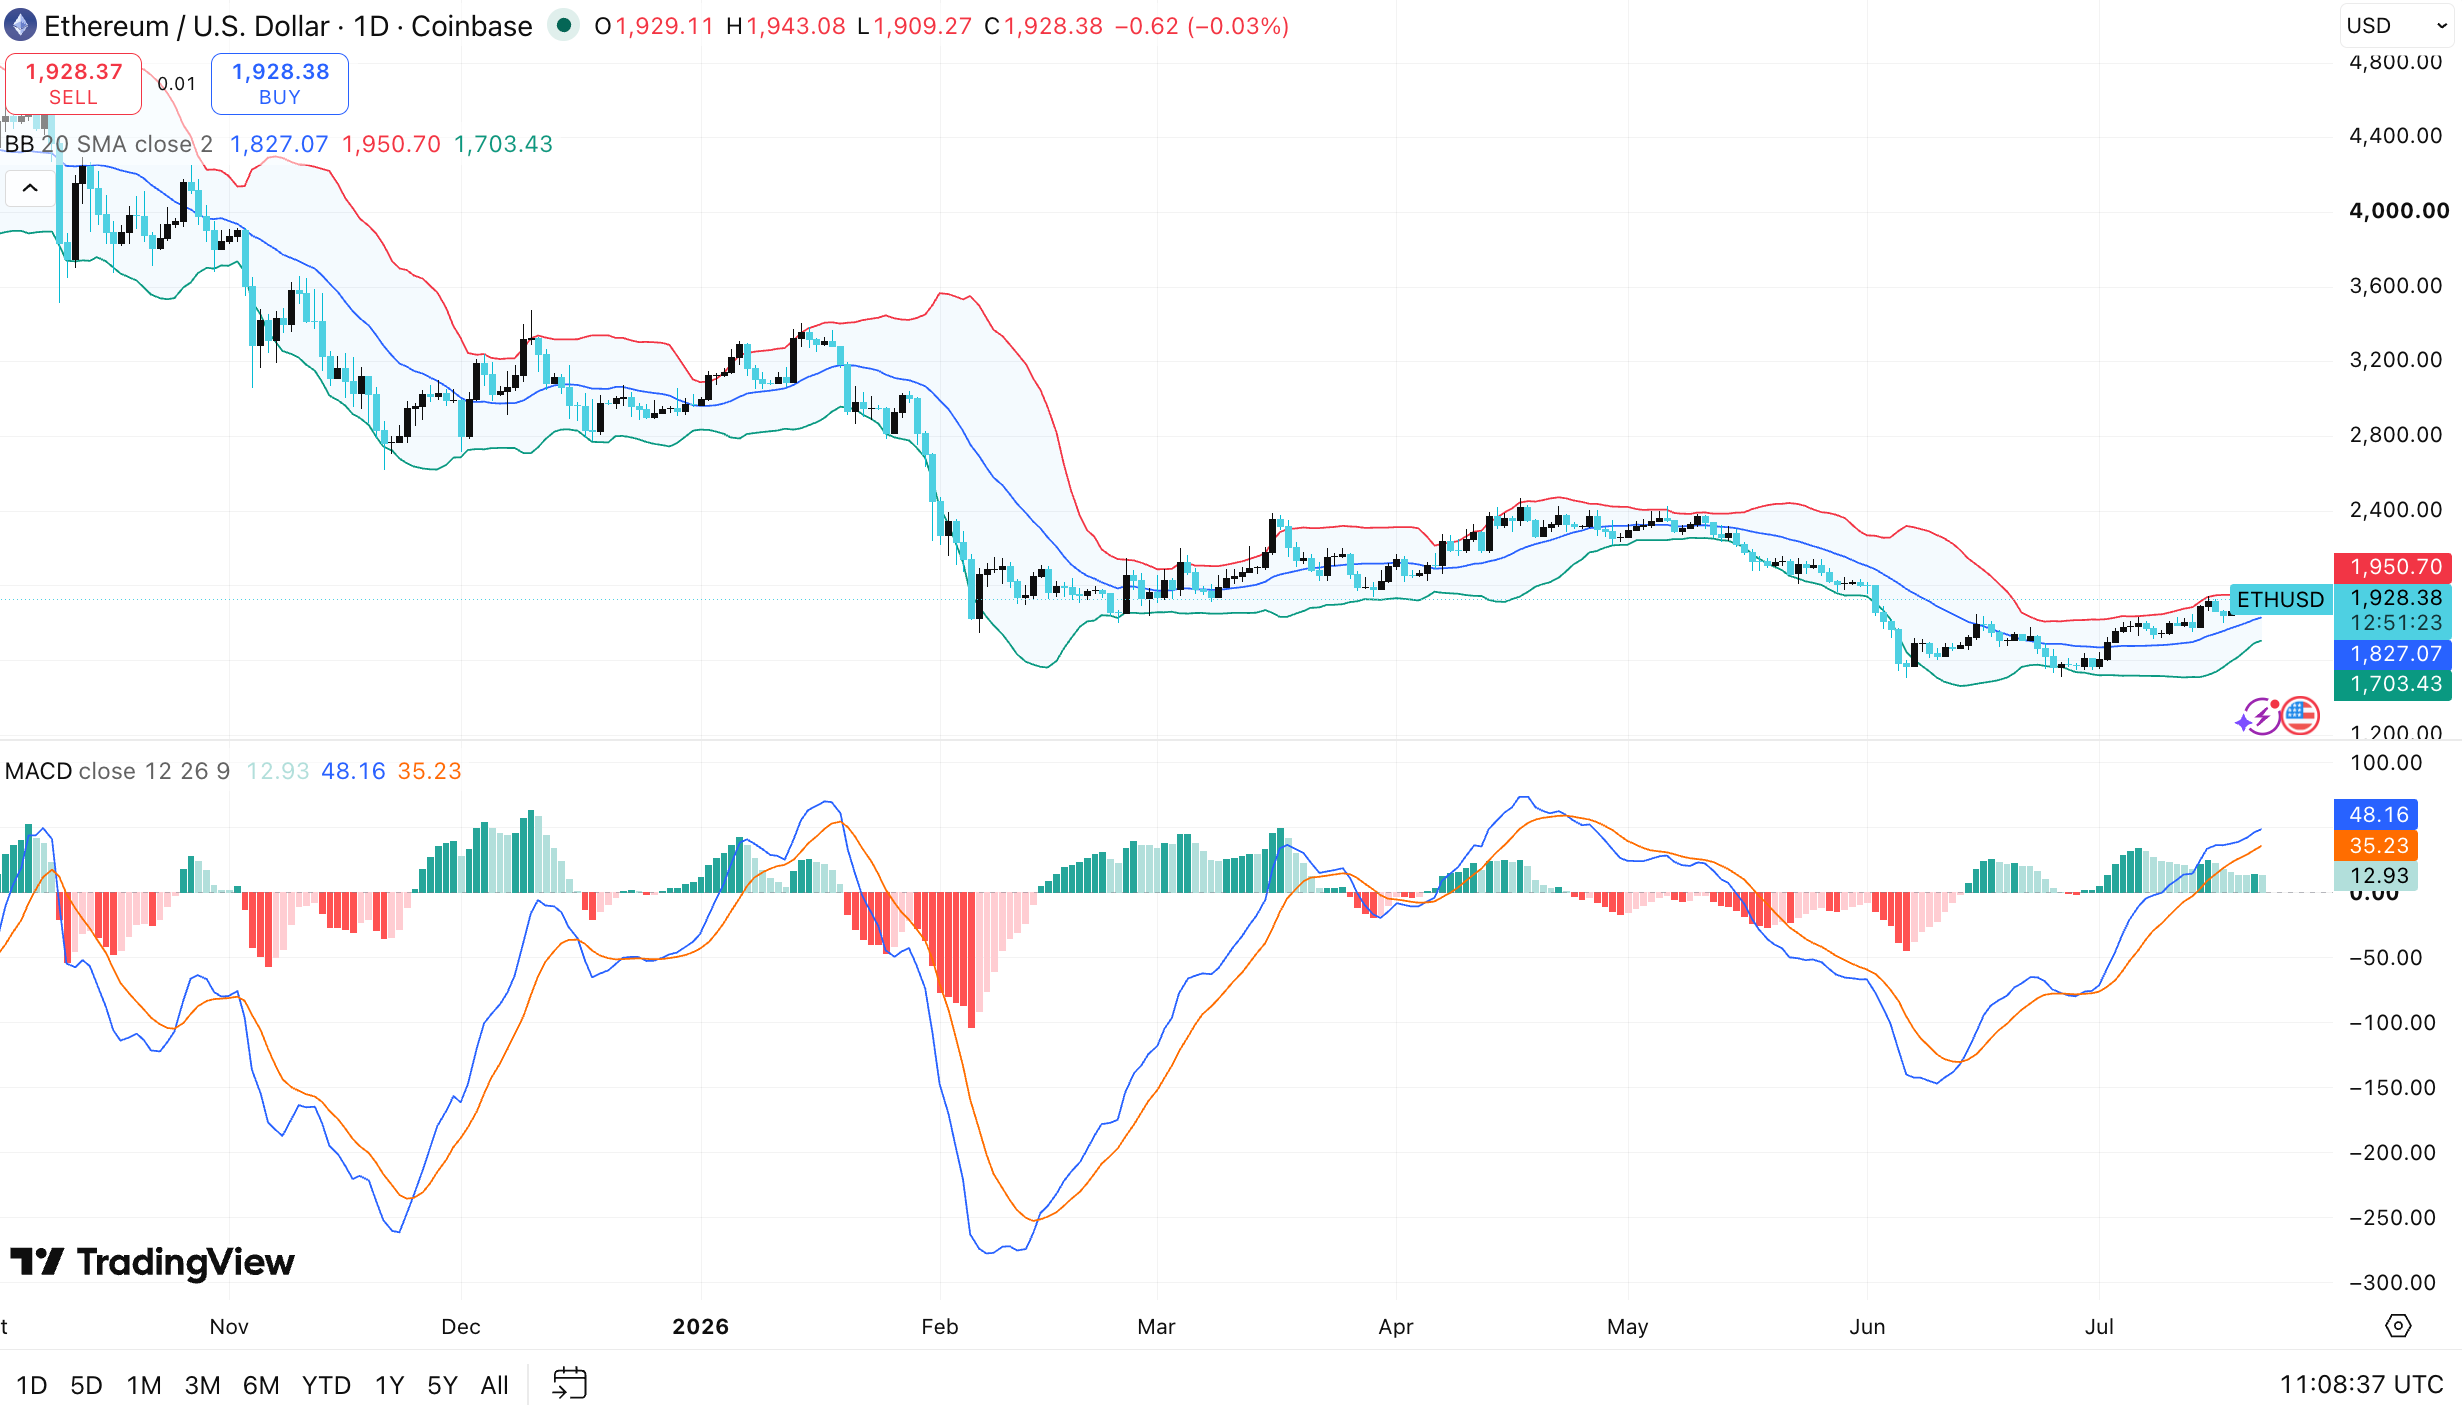The image size is (2462, 1414).
Task: Collapse the indicator legend chevron
Action: tap(30, 188)
